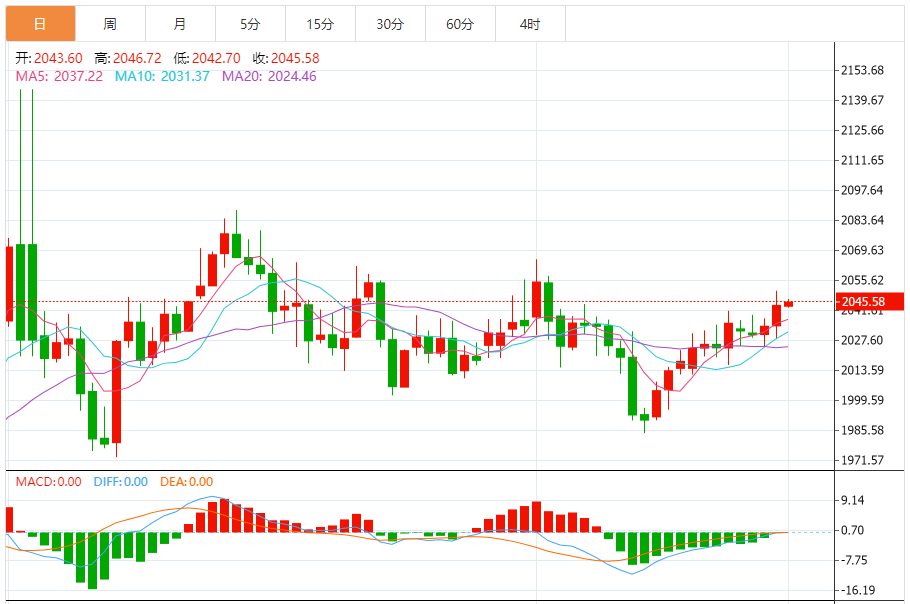910x604 pixels.
Task: Click the 2125.66 price axis label
Action: [x=862, y=130]
